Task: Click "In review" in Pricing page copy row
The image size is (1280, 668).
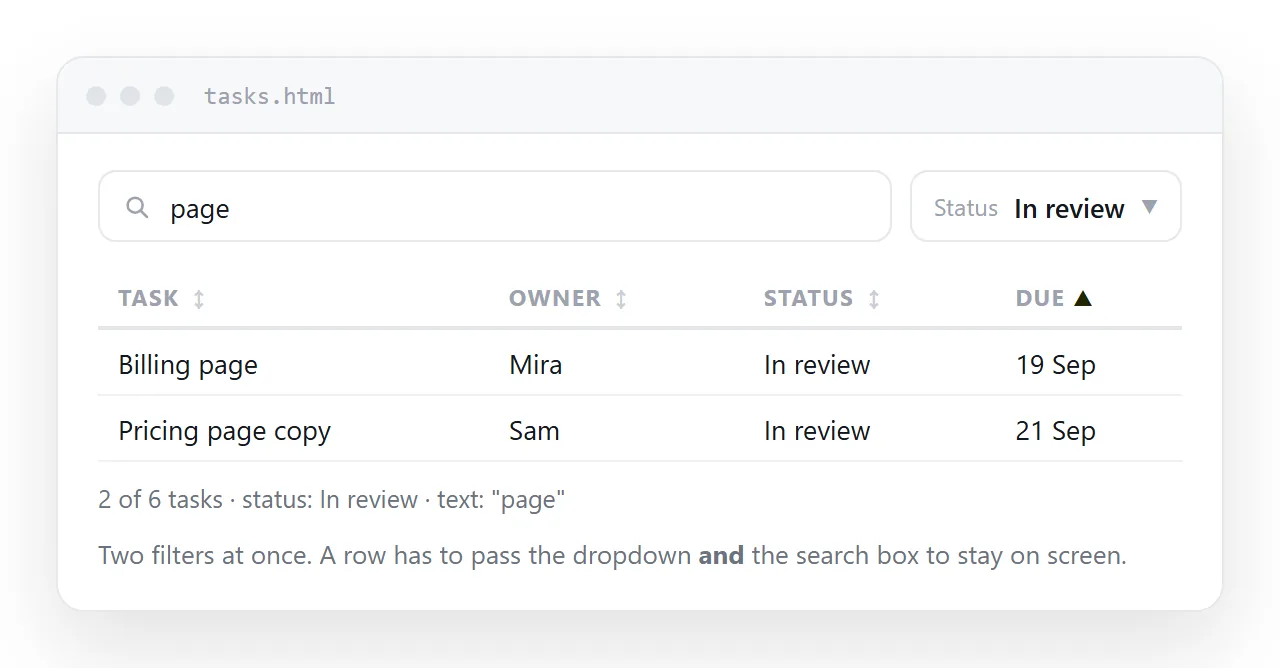Action: [x=817, y=431]
